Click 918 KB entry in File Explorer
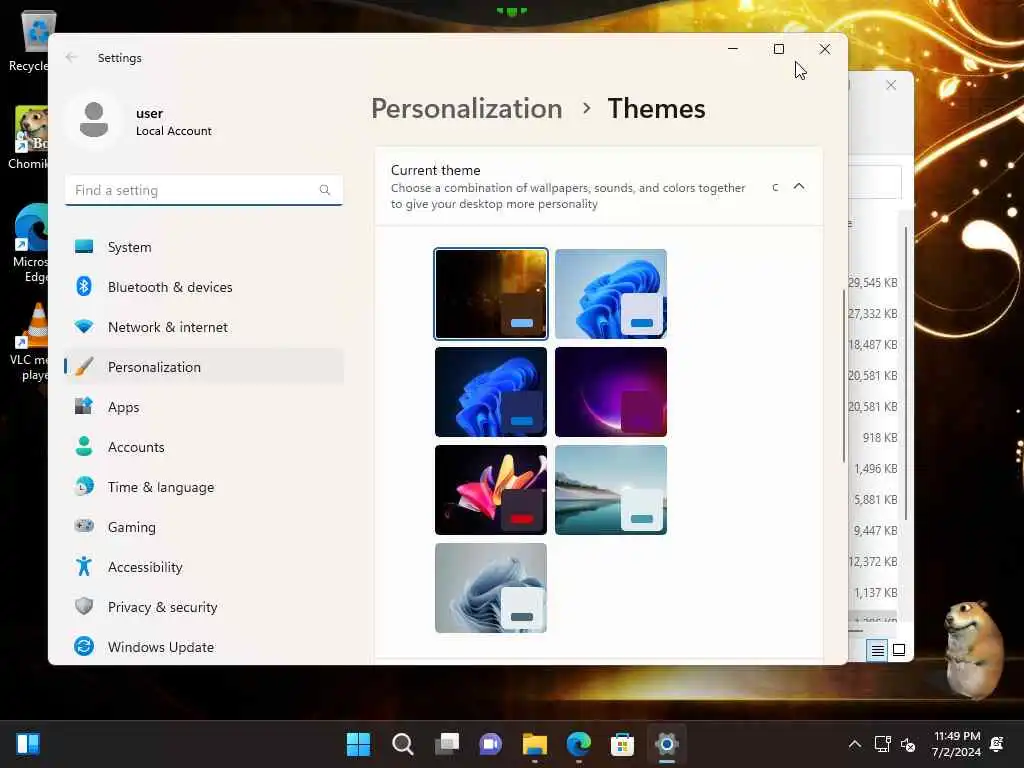The image size is (1024, 768). tap(880, 438)
